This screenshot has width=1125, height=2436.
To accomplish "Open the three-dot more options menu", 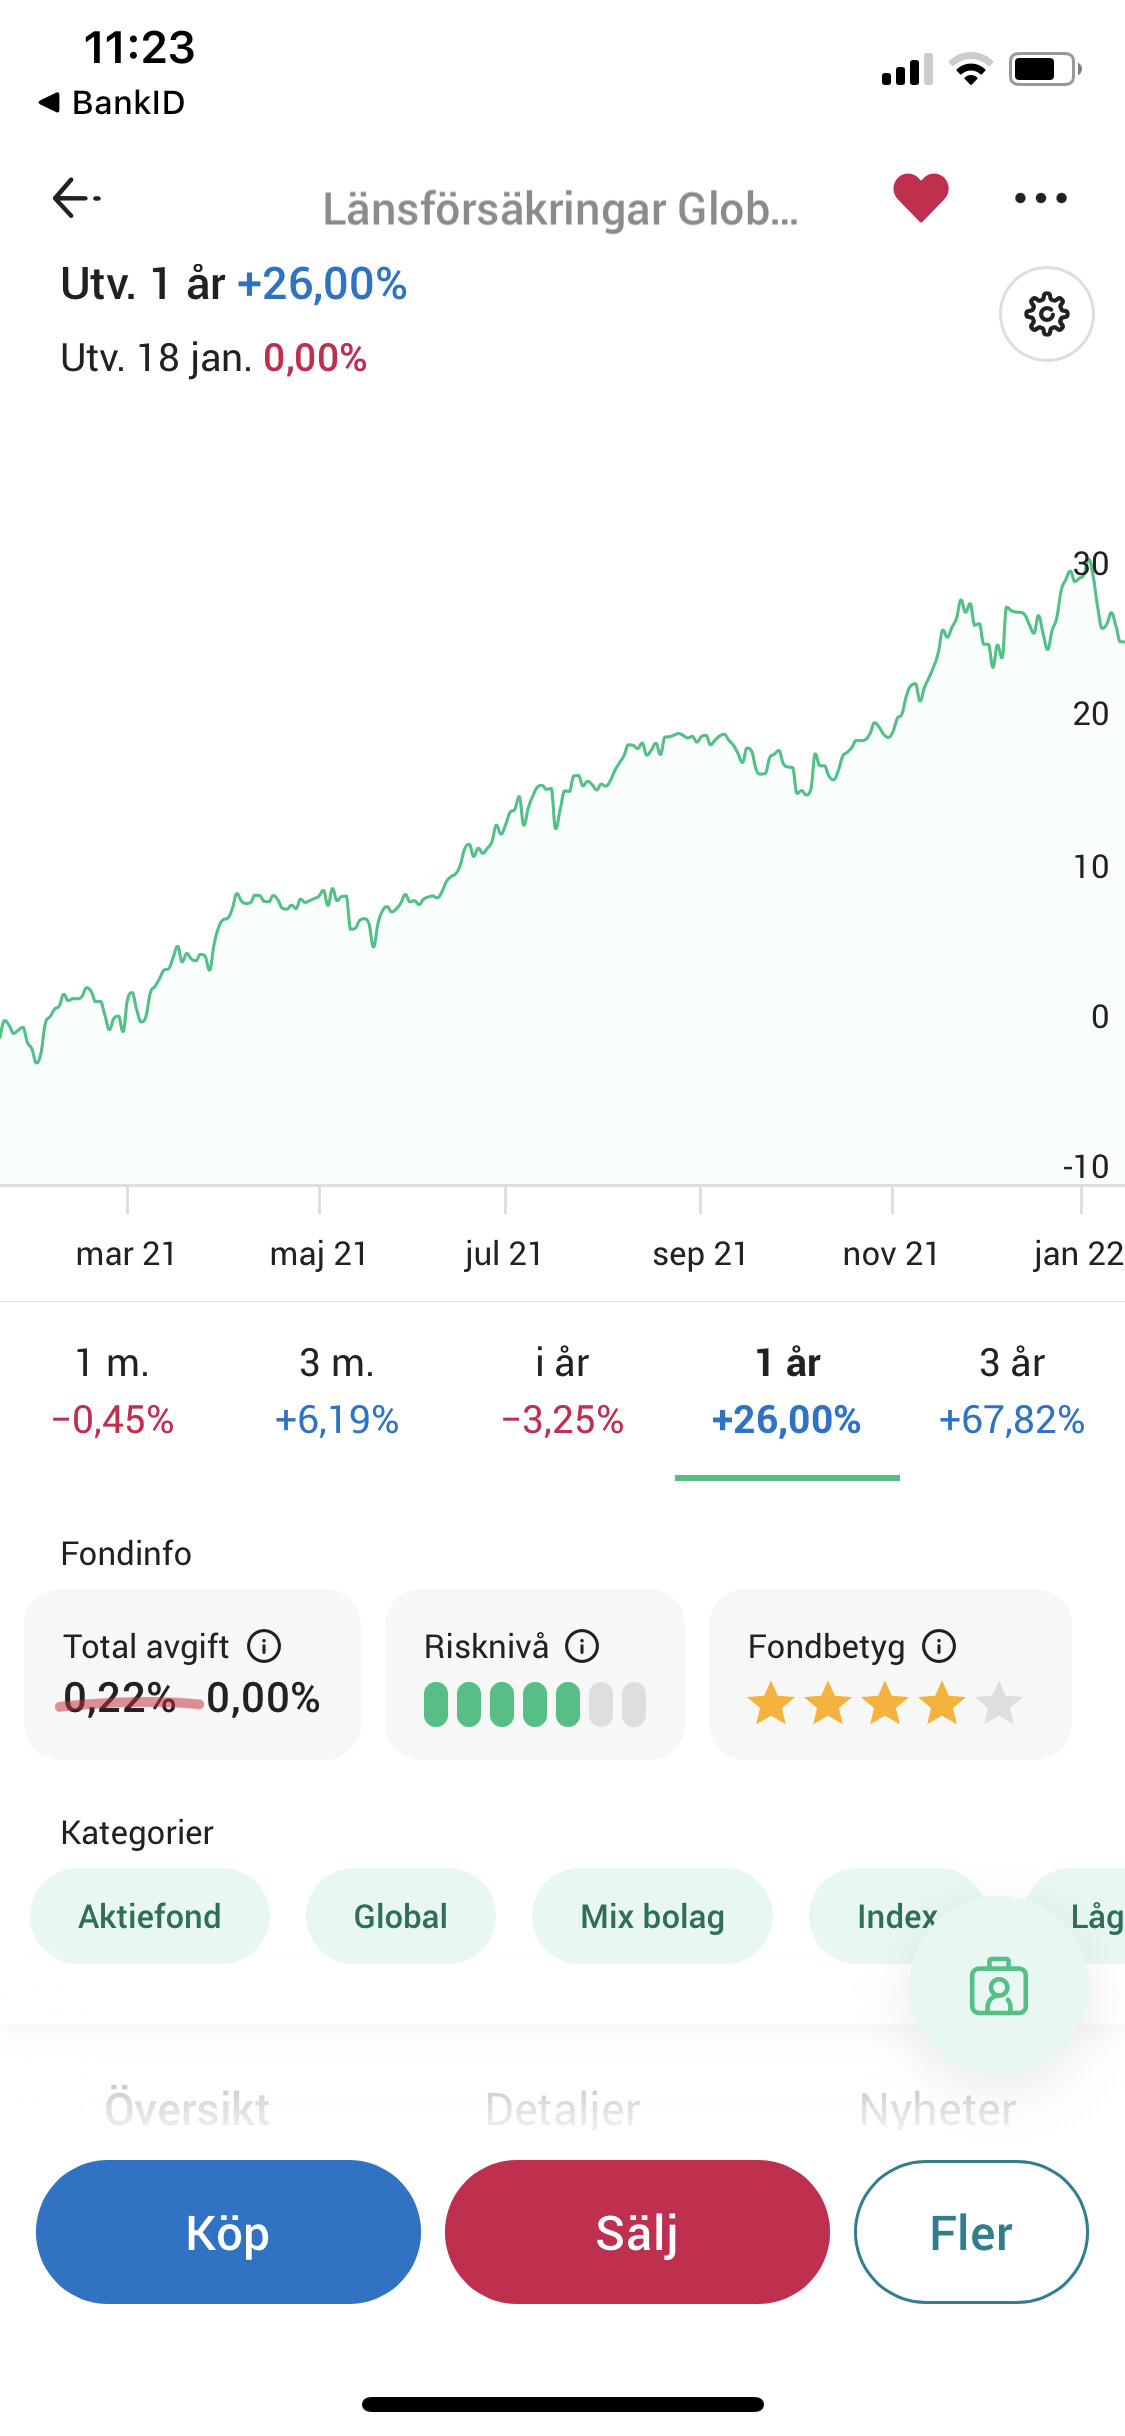I will coord(1040,198).
